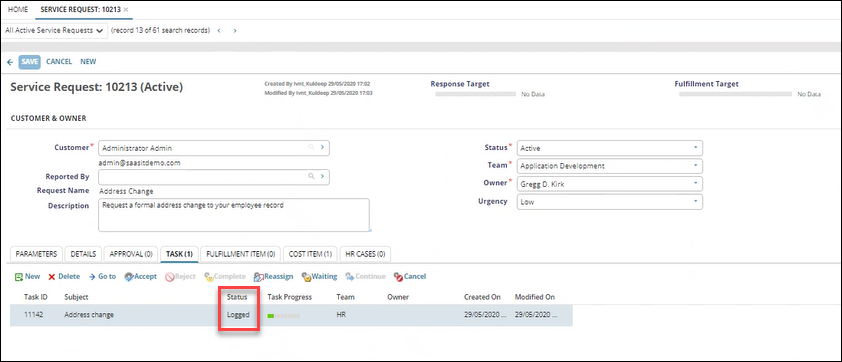Click search magnifier in Reported By field
The width and height of the screenshot is (842, 362).
pyautogui.click(x=310, y=176)
